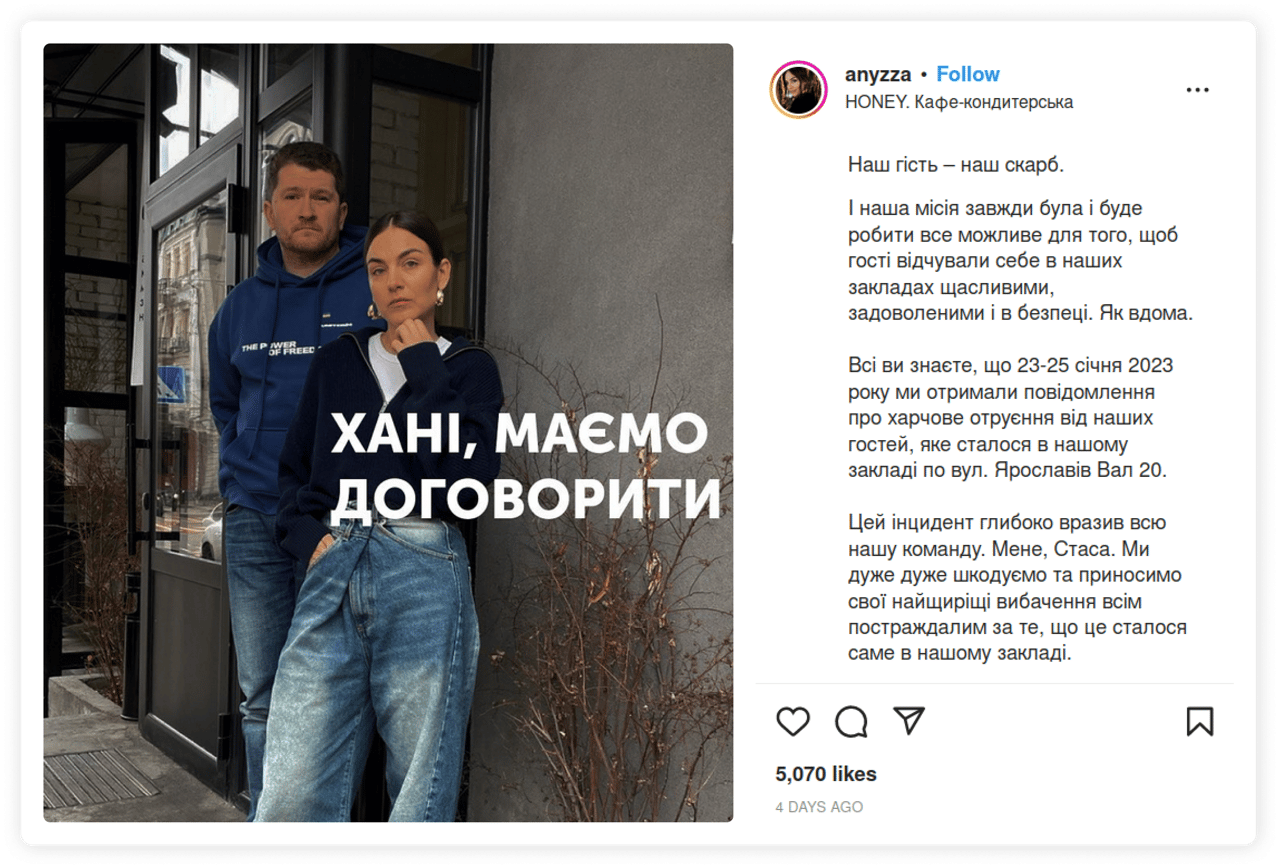Open the anyzza username link
The height and width of the screenshot is (868, 1280).
tap(878, 75)
